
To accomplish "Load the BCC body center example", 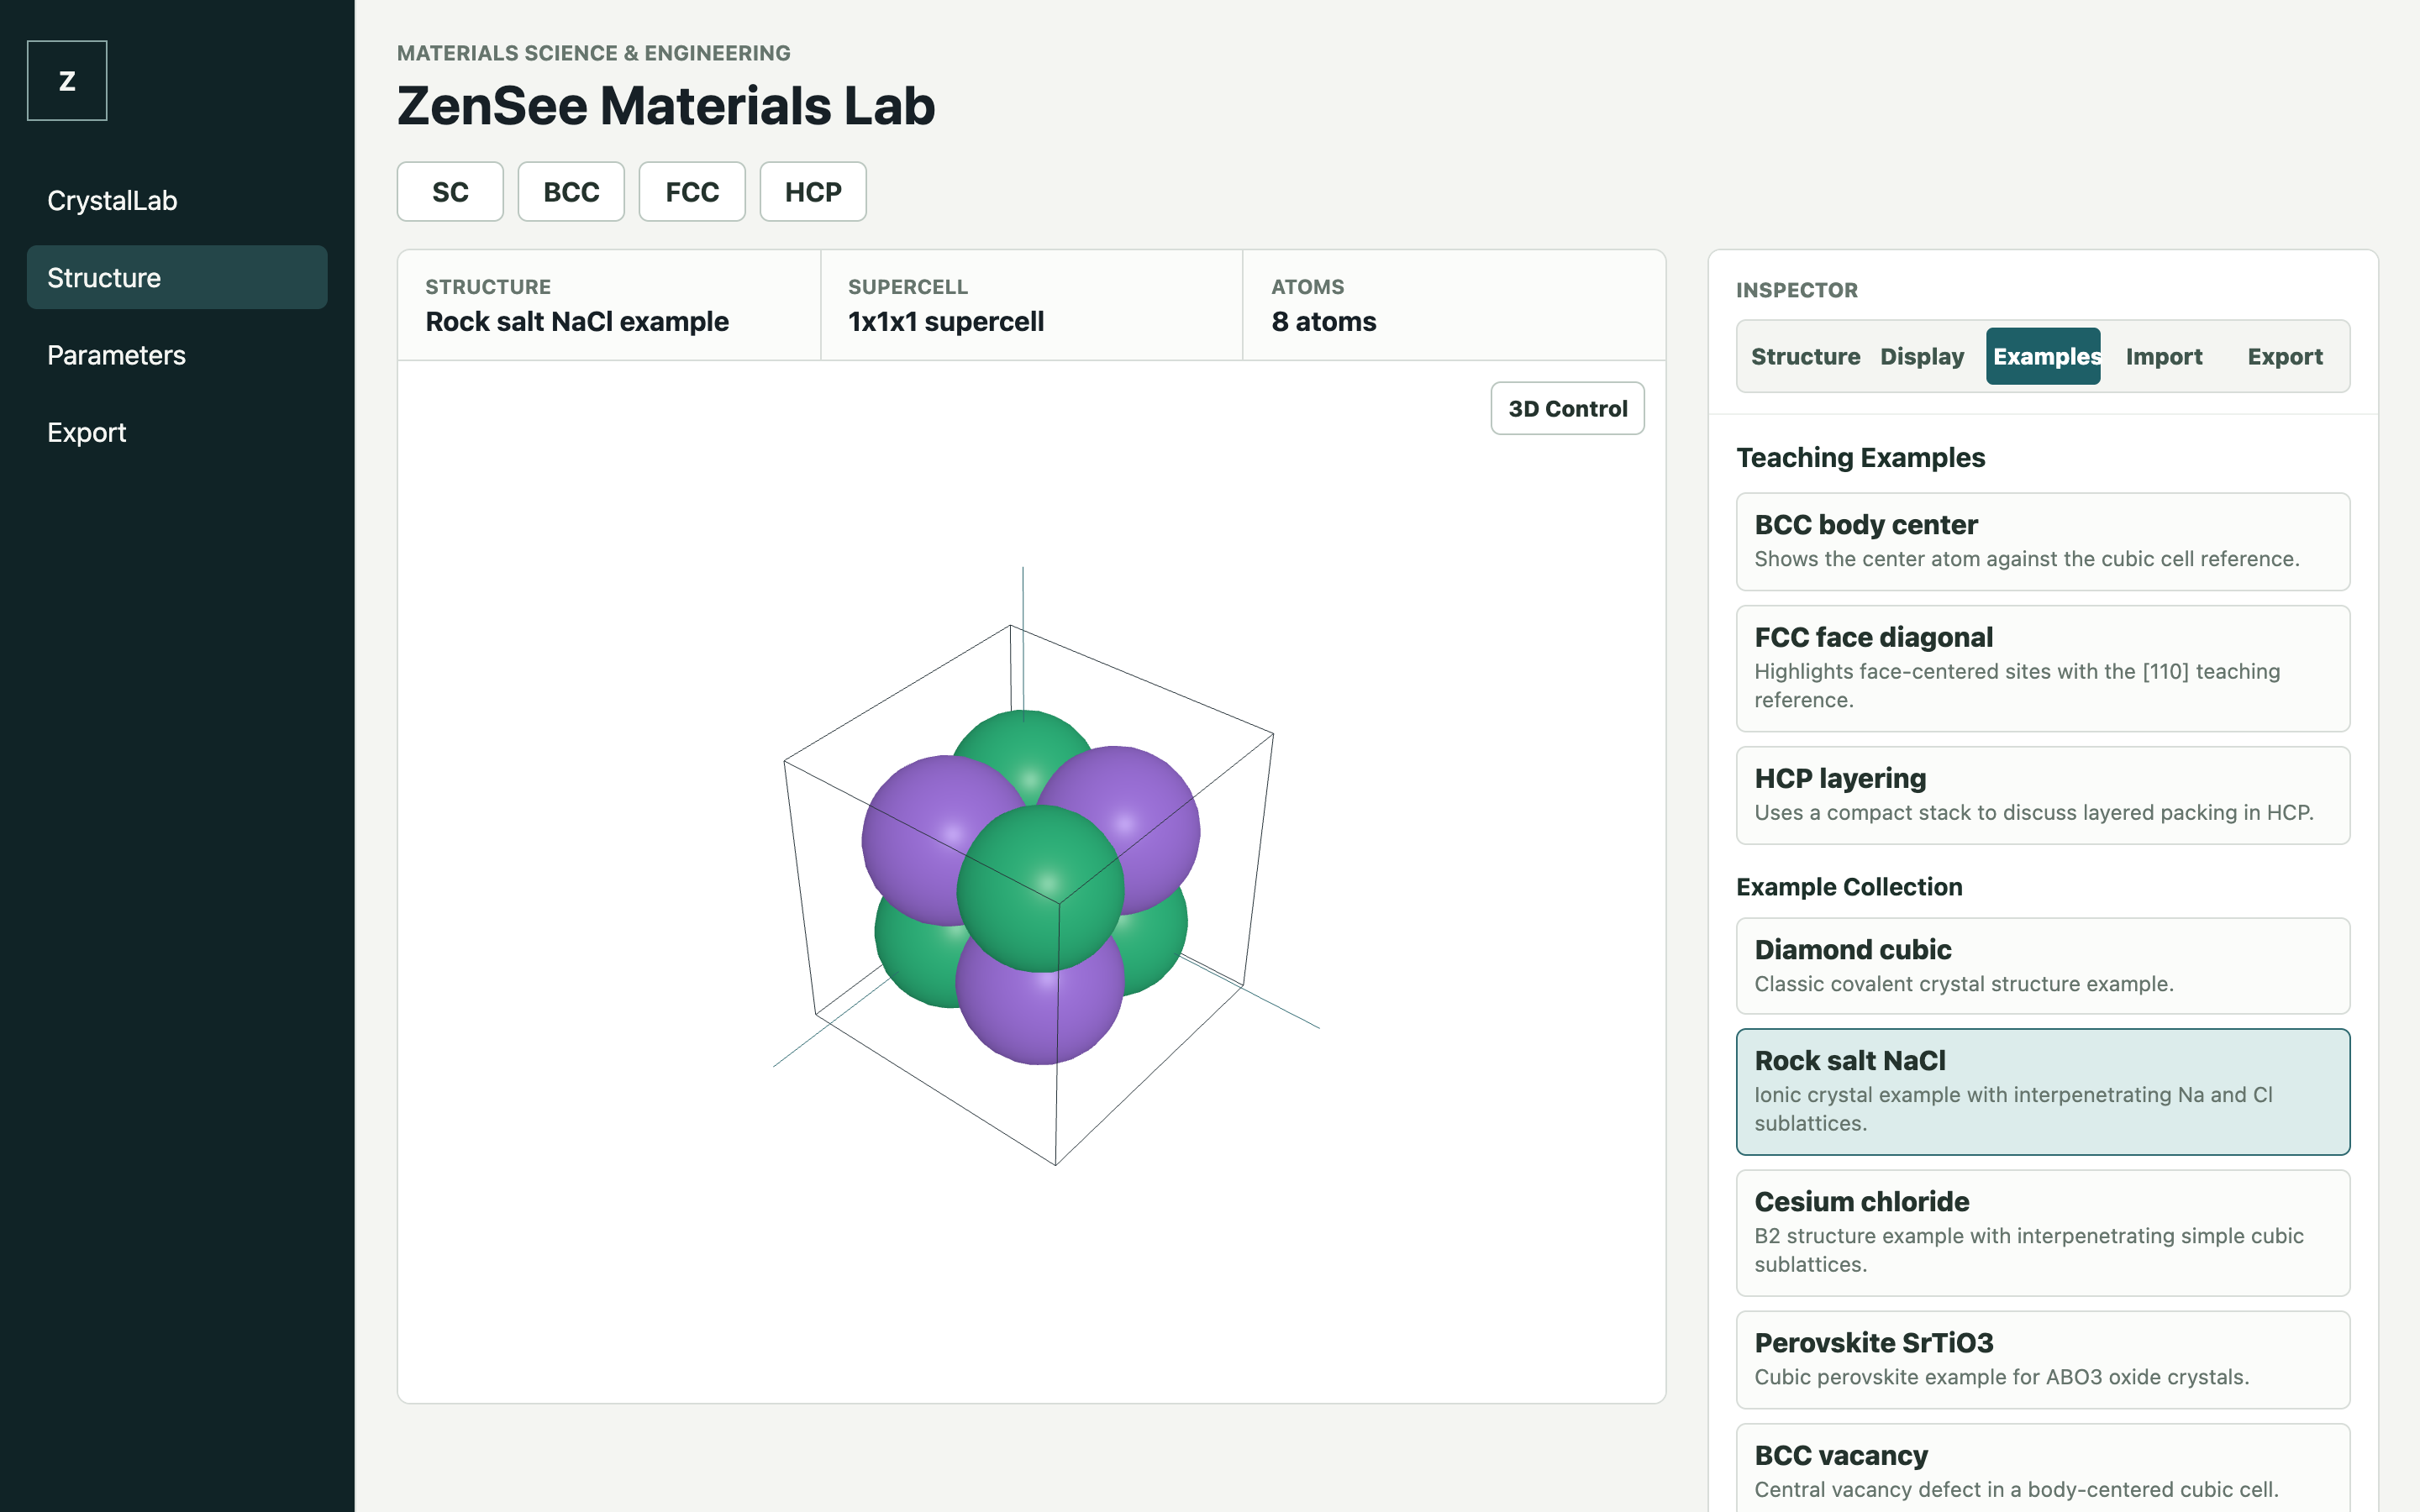I will coord(2043,541).
